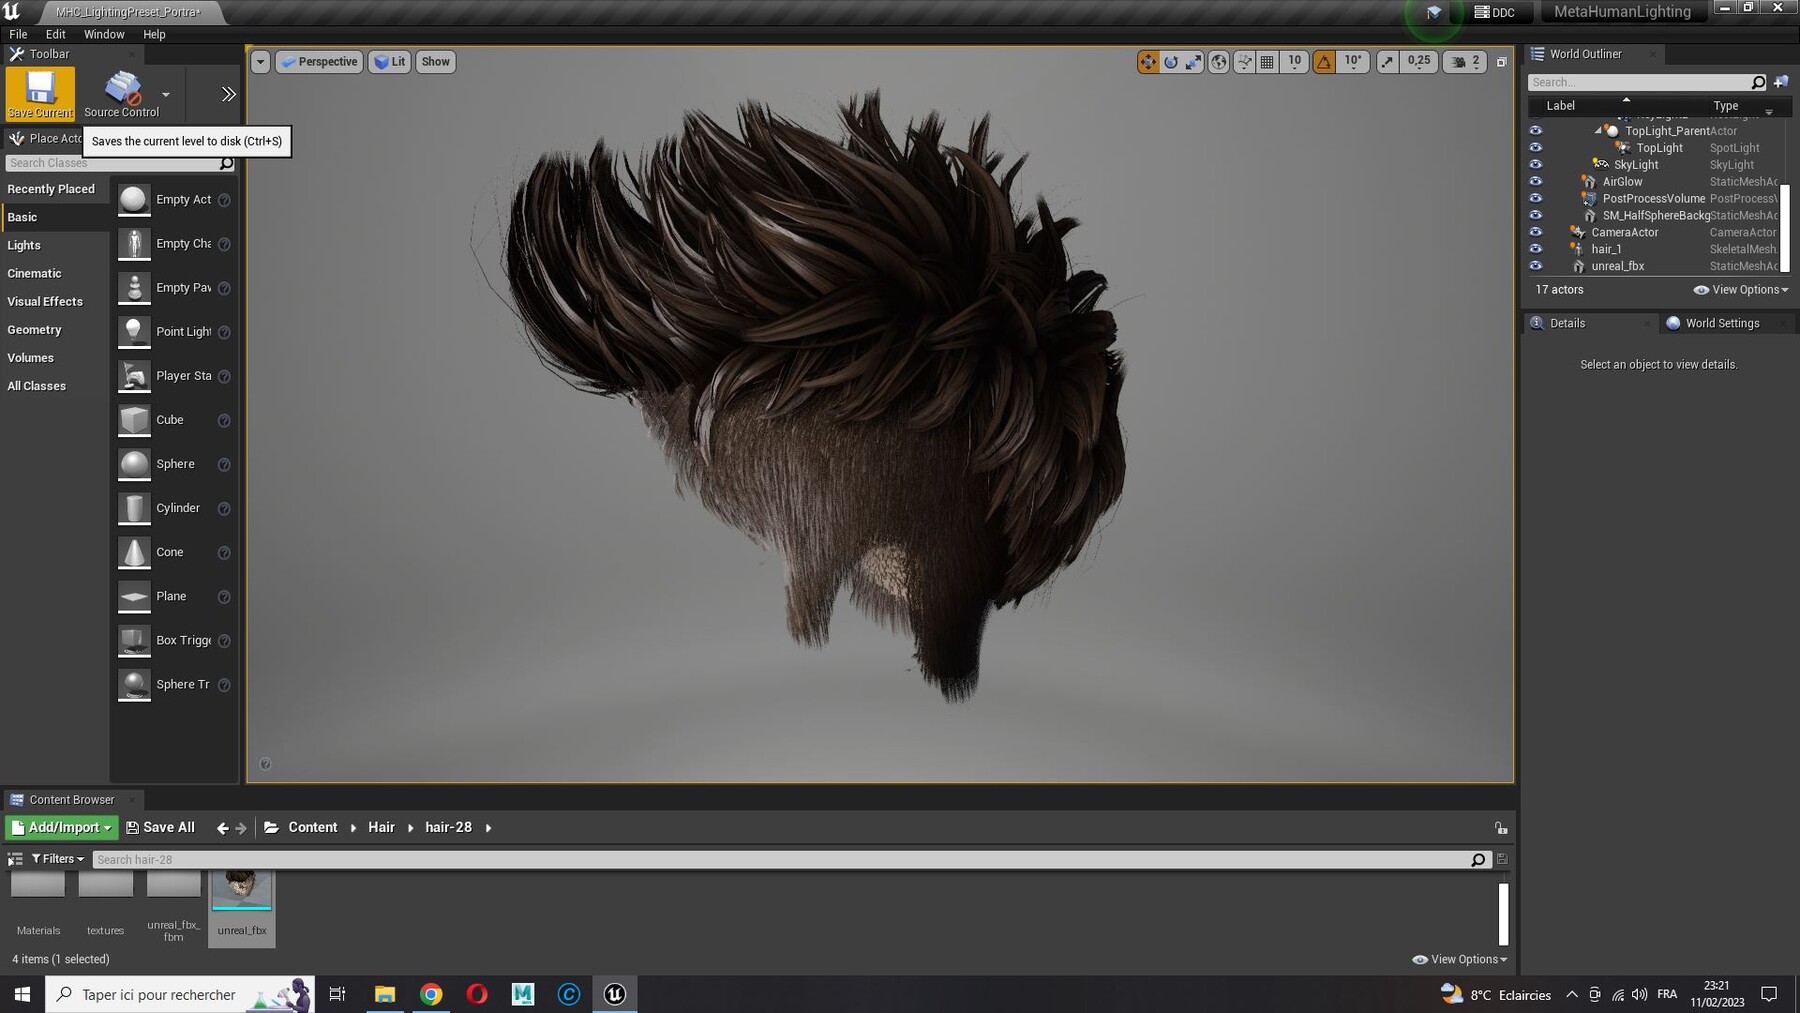Viewport: 1800px width, 1013px height.
Task: Toggle grid snapping in the viewport
Action: [x=1267, y=62]
